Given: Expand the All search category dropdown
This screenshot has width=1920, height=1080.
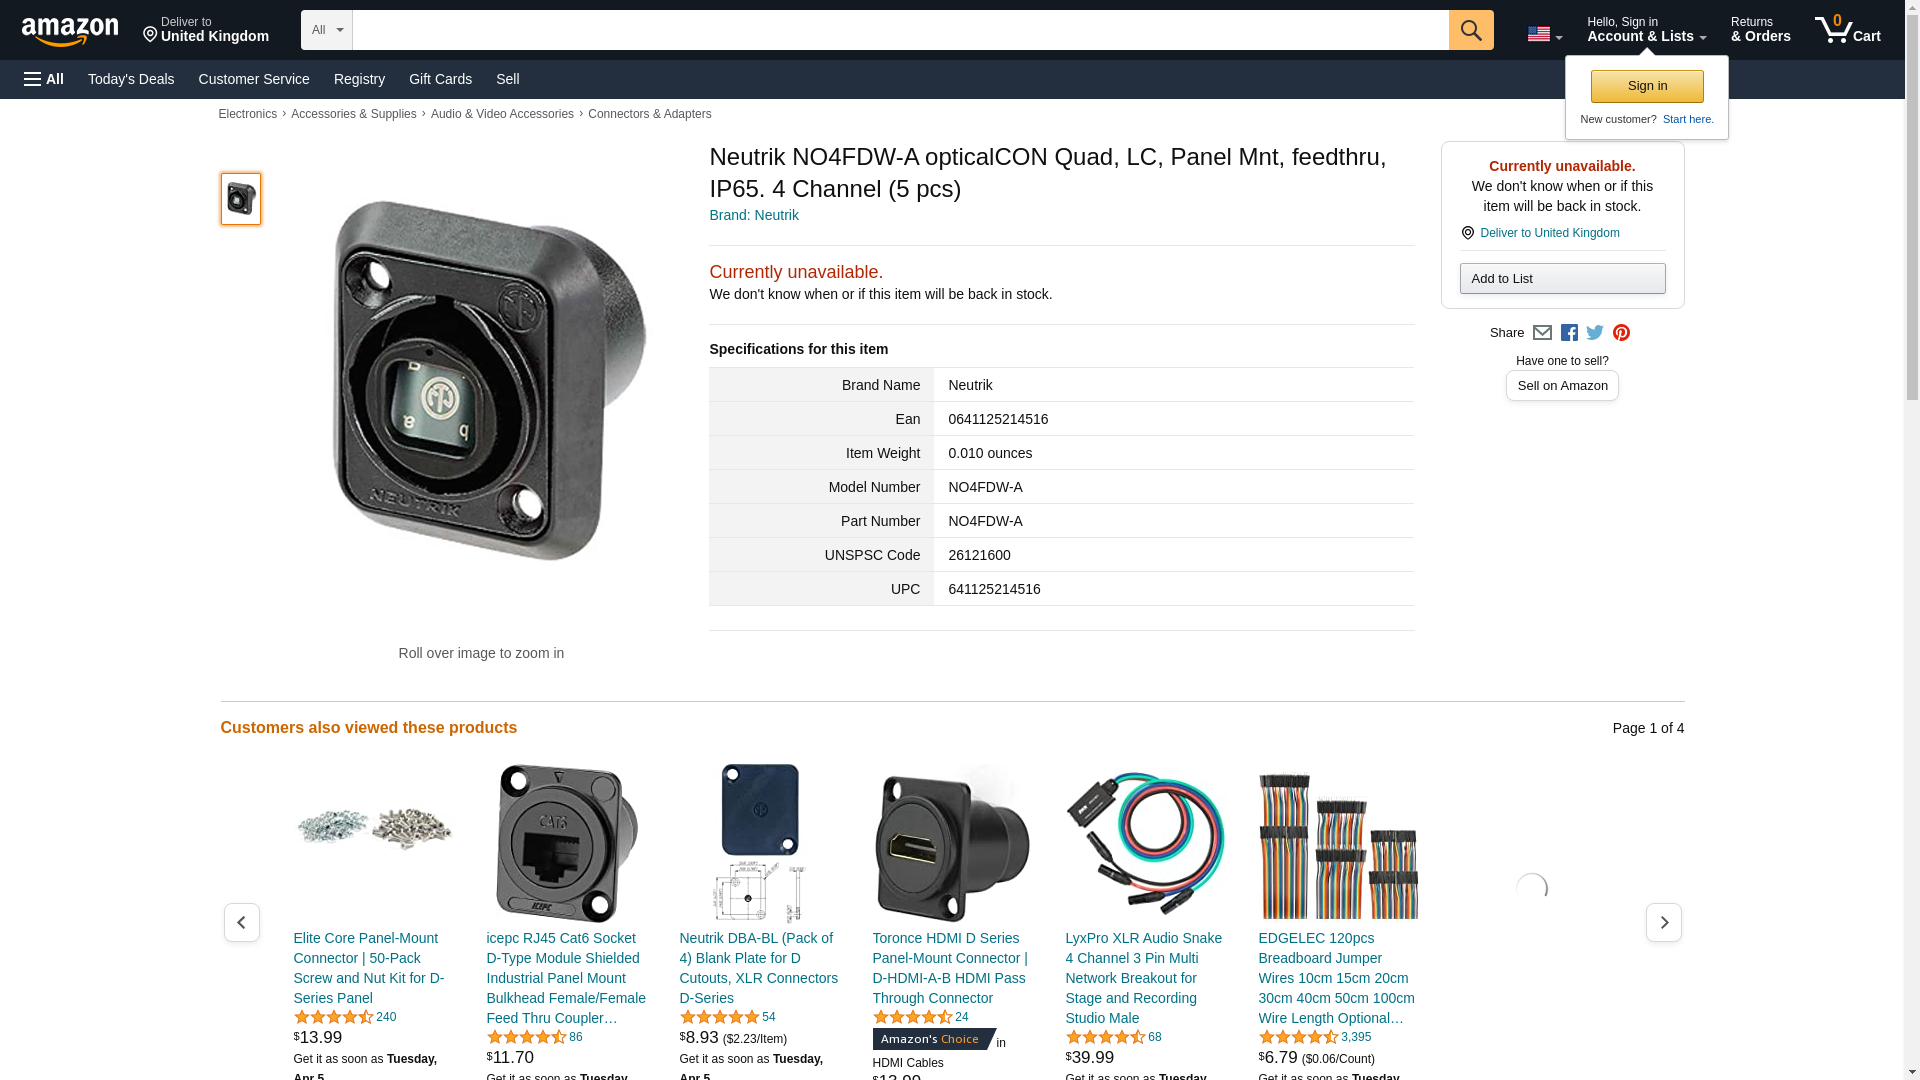Looking at the screenshot, I should (x=327, y=30).
